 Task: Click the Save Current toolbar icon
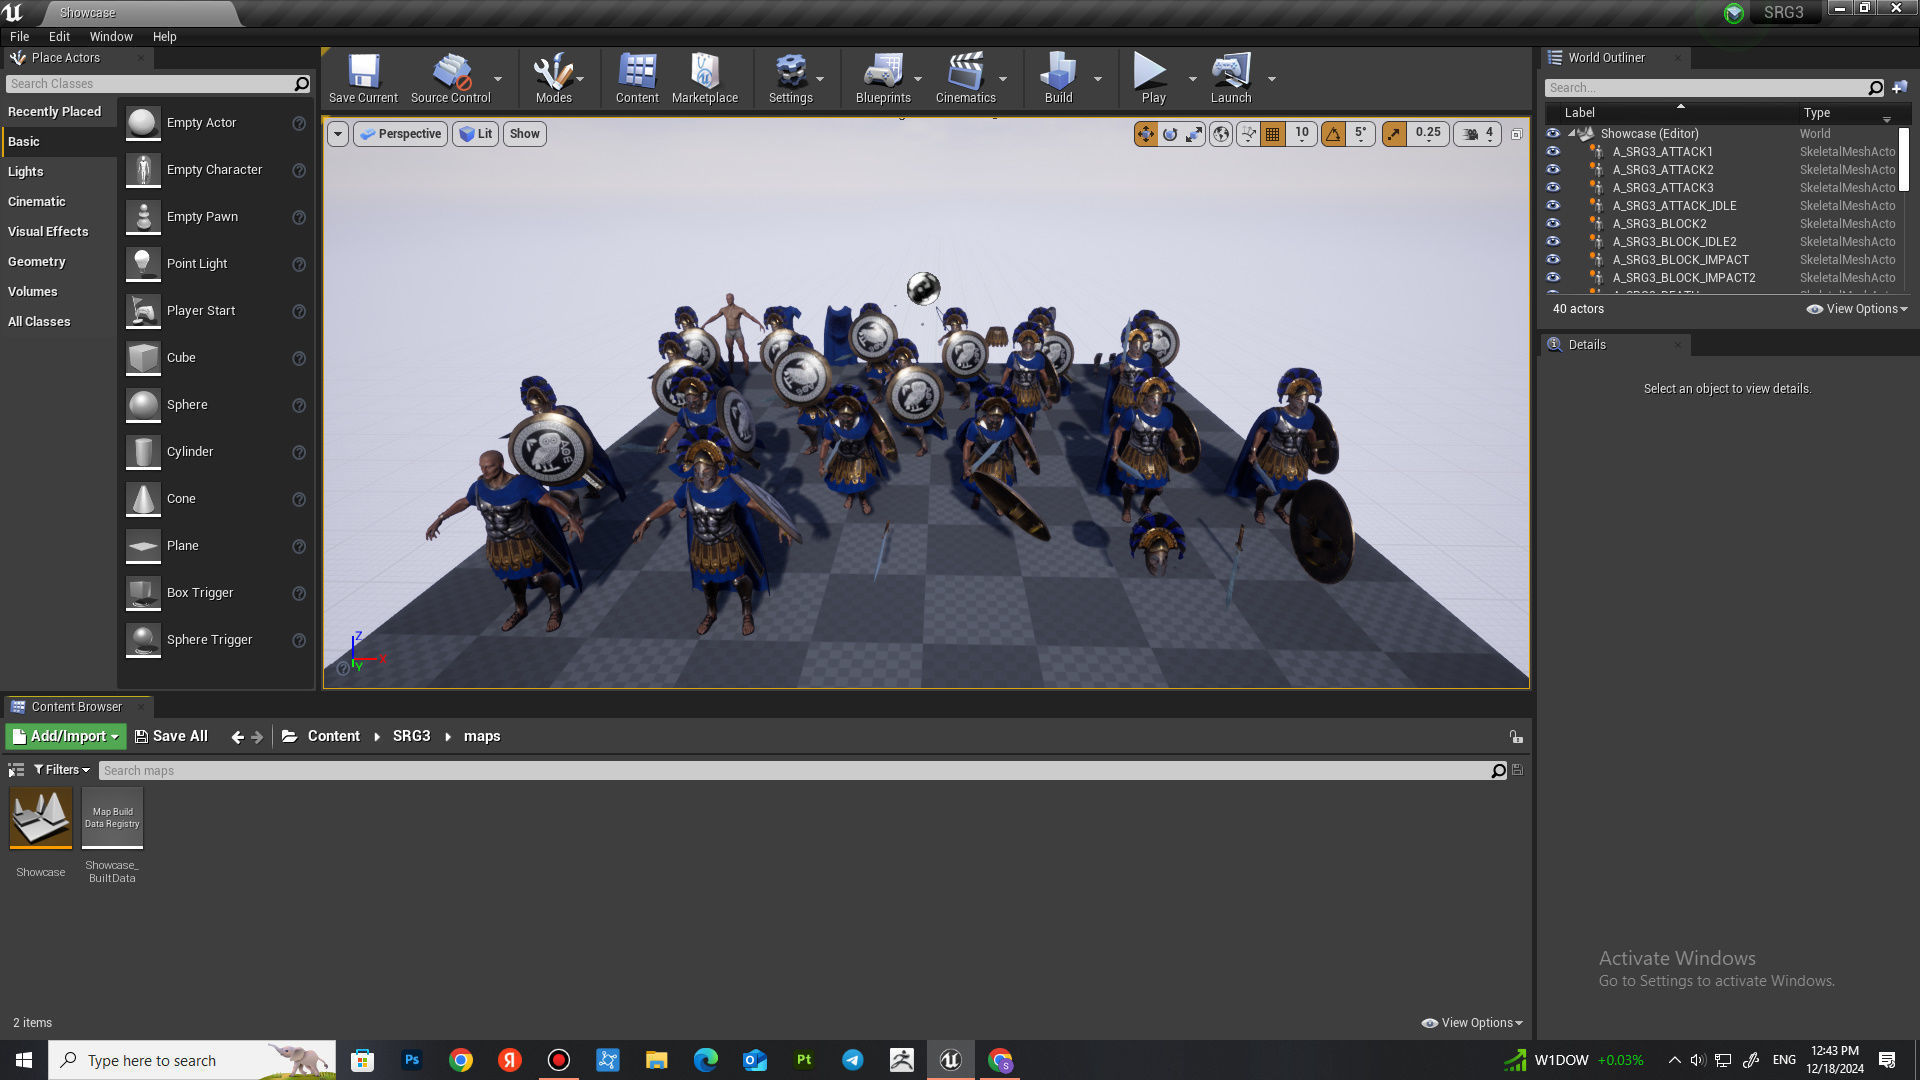pos(363,78)
